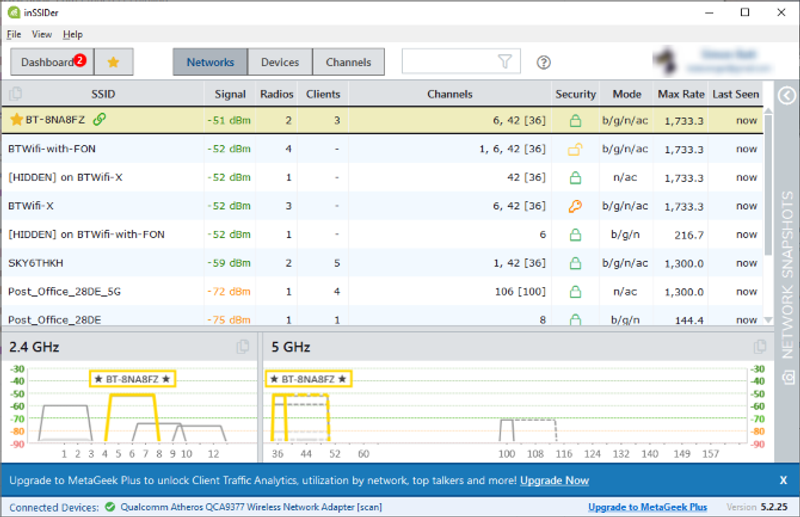The width and height of the screenshot is (800, 517).
Task: Copy the 2.4 GHz graph via copy icon
Action: 243,347
